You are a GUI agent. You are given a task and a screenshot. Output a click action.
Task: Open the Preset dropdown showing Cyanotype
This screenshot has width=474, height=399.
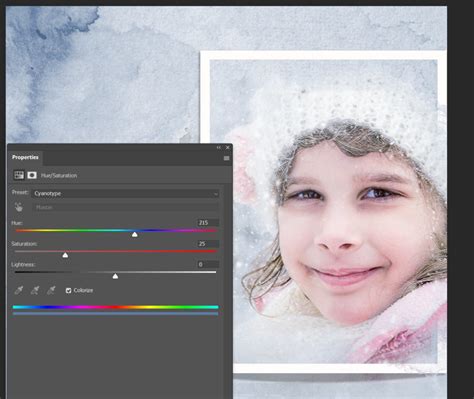[125, 193]
